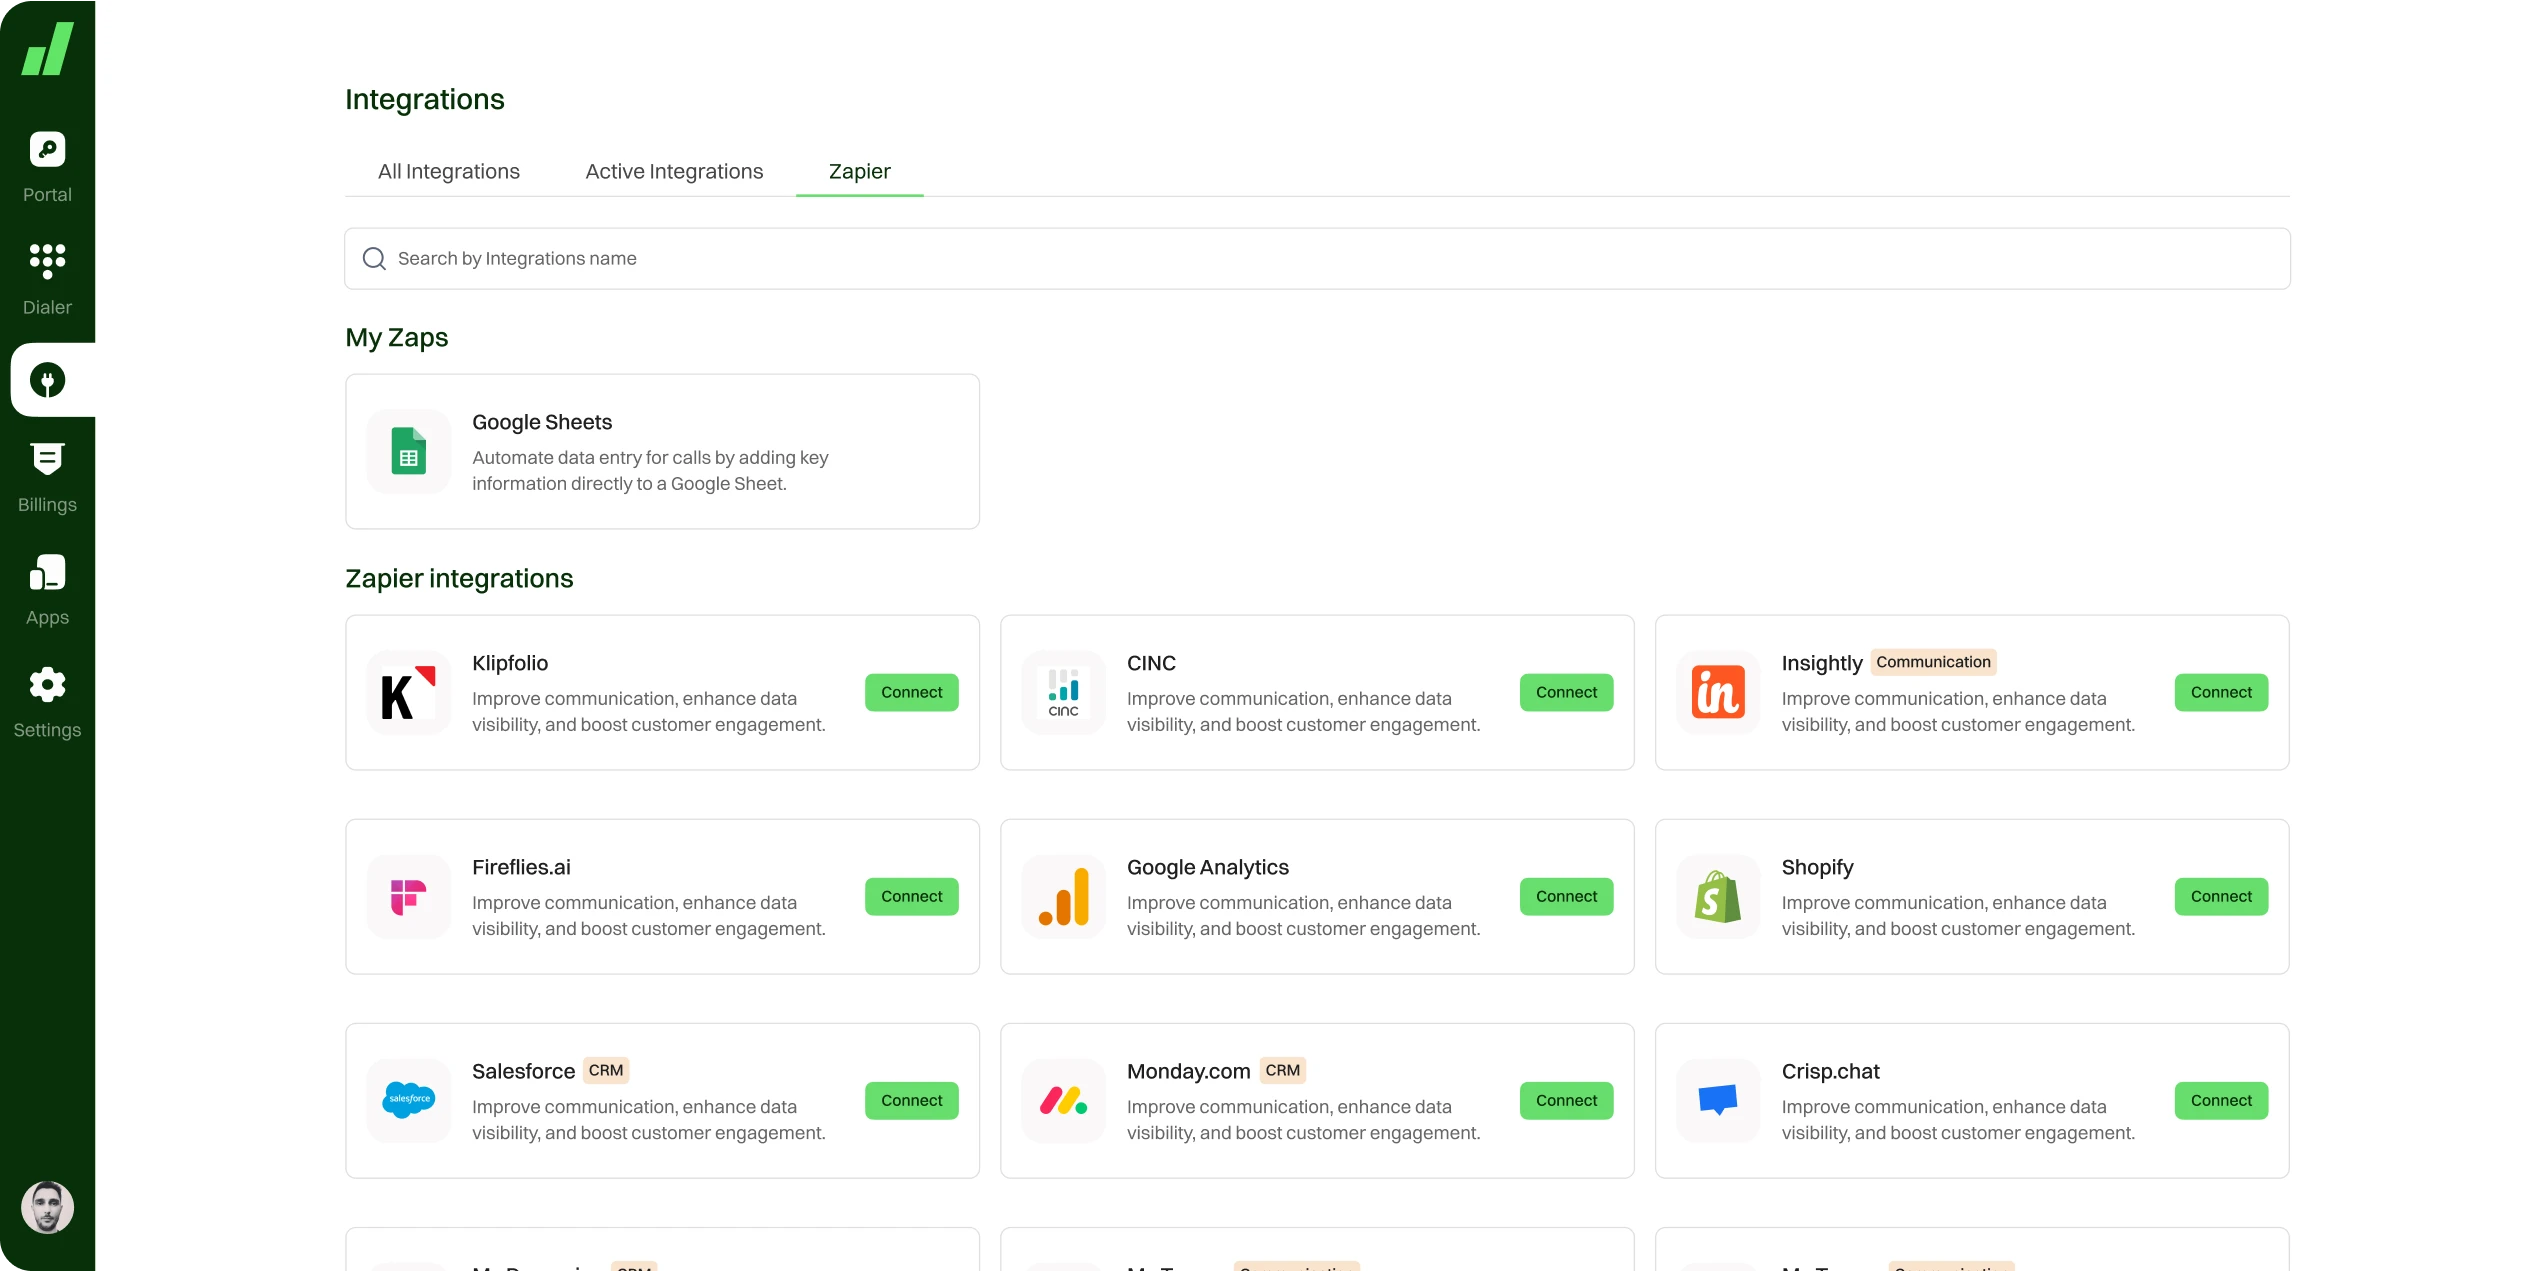Open Settings gear in sidebar

coord(47,685)
